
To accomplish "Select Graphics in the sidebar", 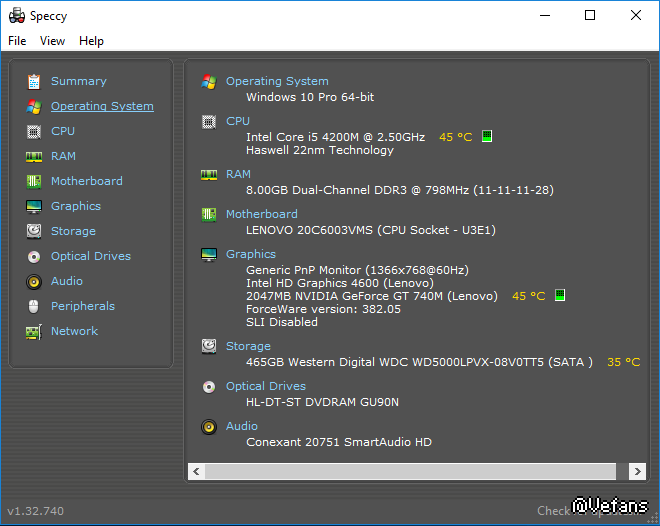I will click(76, 206).
